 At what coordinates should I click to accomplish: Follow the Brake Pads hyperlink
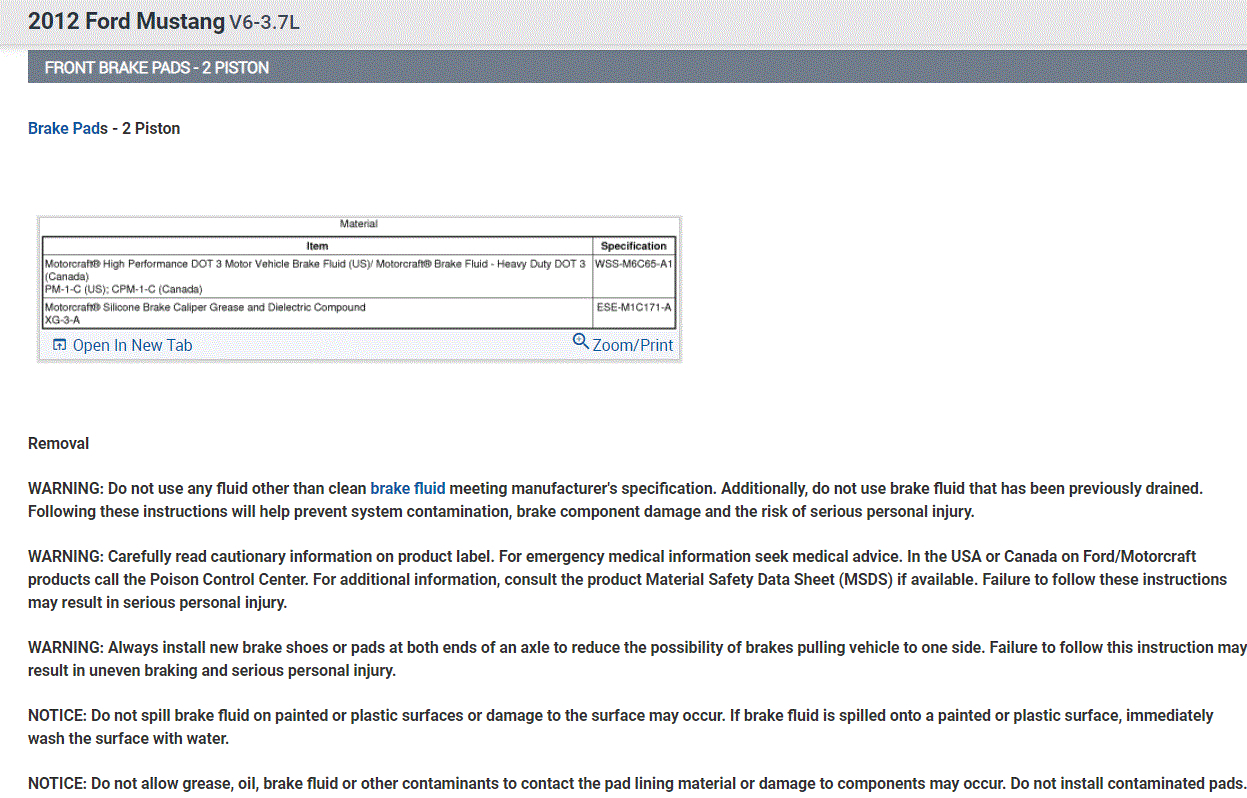point(68,129)
